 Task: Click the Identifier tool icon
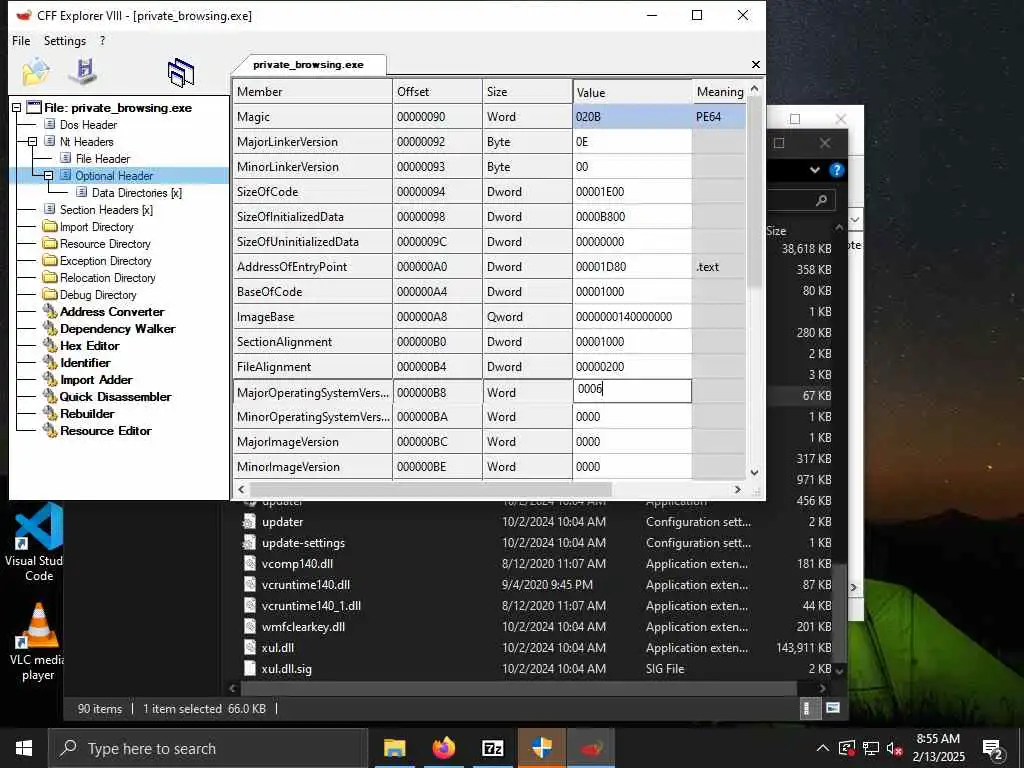point(50,362)
